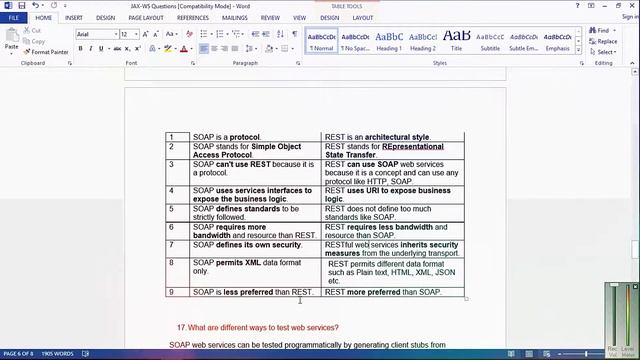Click the Bullets list icon

204,34
